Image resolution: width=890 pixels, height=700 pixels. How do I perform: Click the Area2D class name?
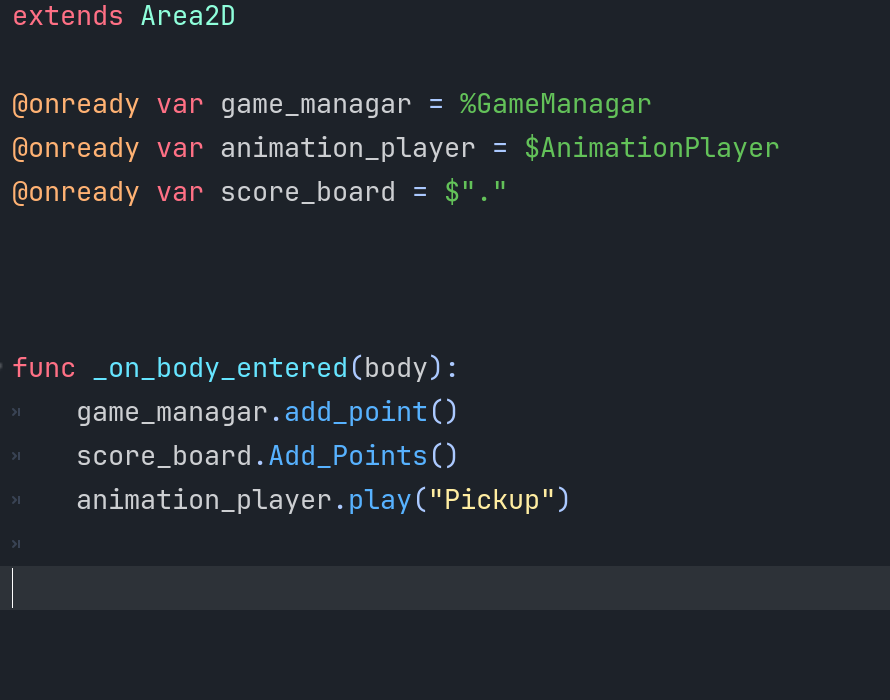pos(188,16)
